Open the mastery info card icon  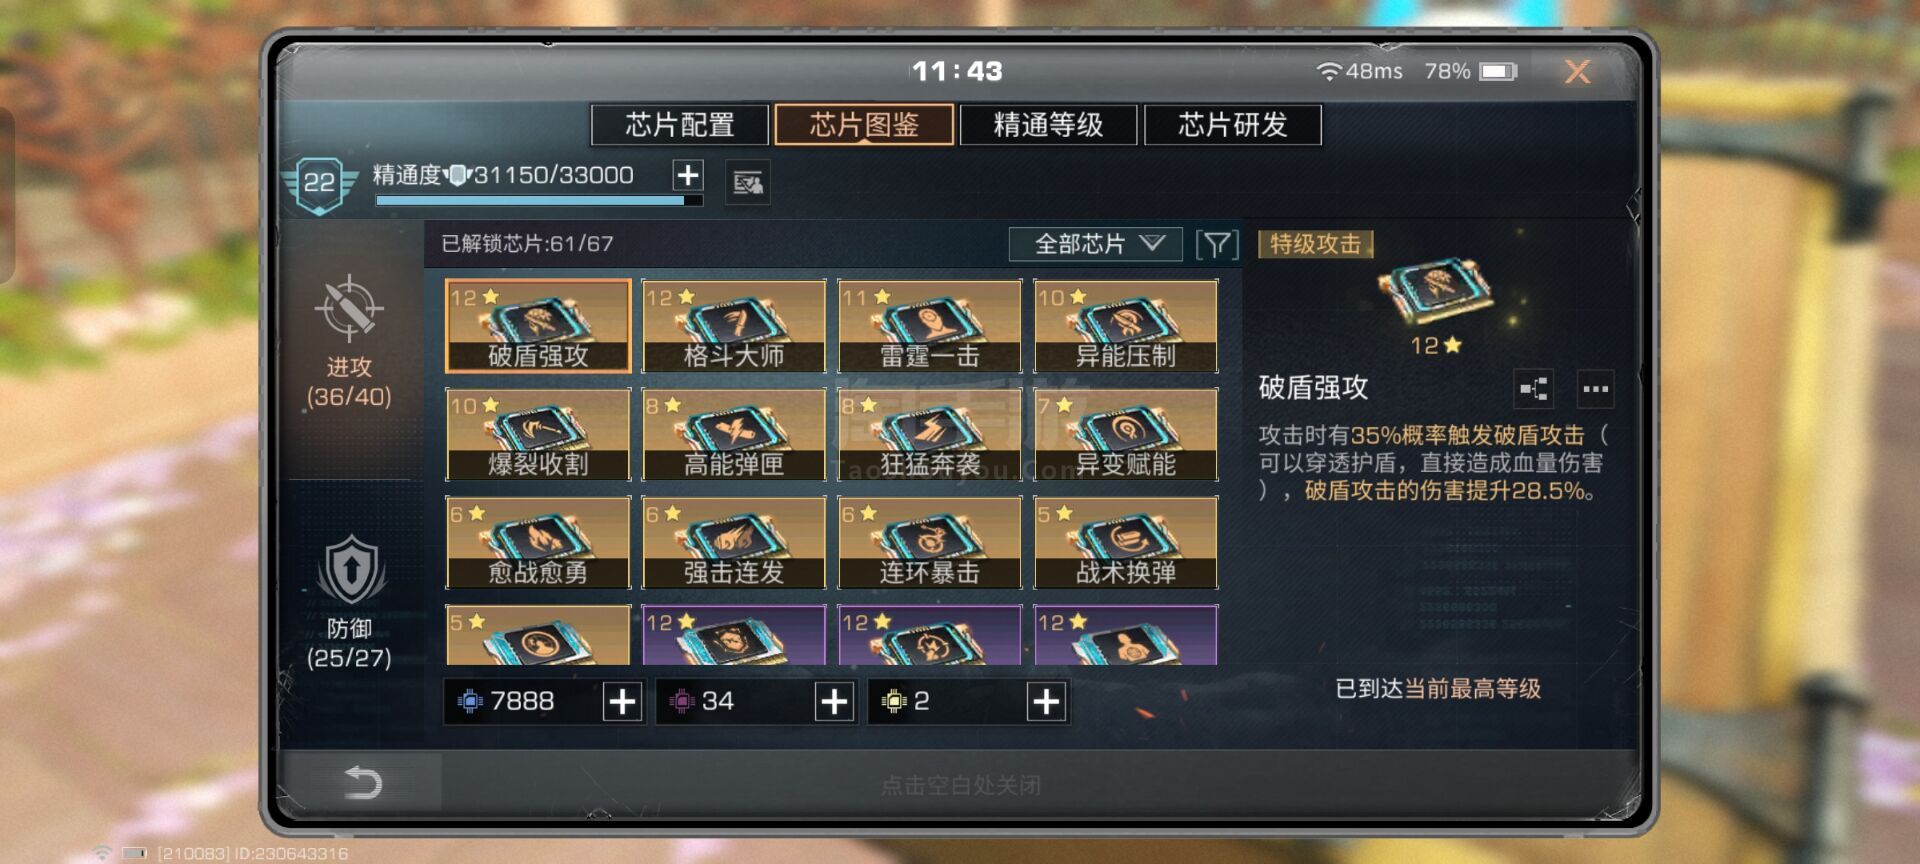point(748,183)
